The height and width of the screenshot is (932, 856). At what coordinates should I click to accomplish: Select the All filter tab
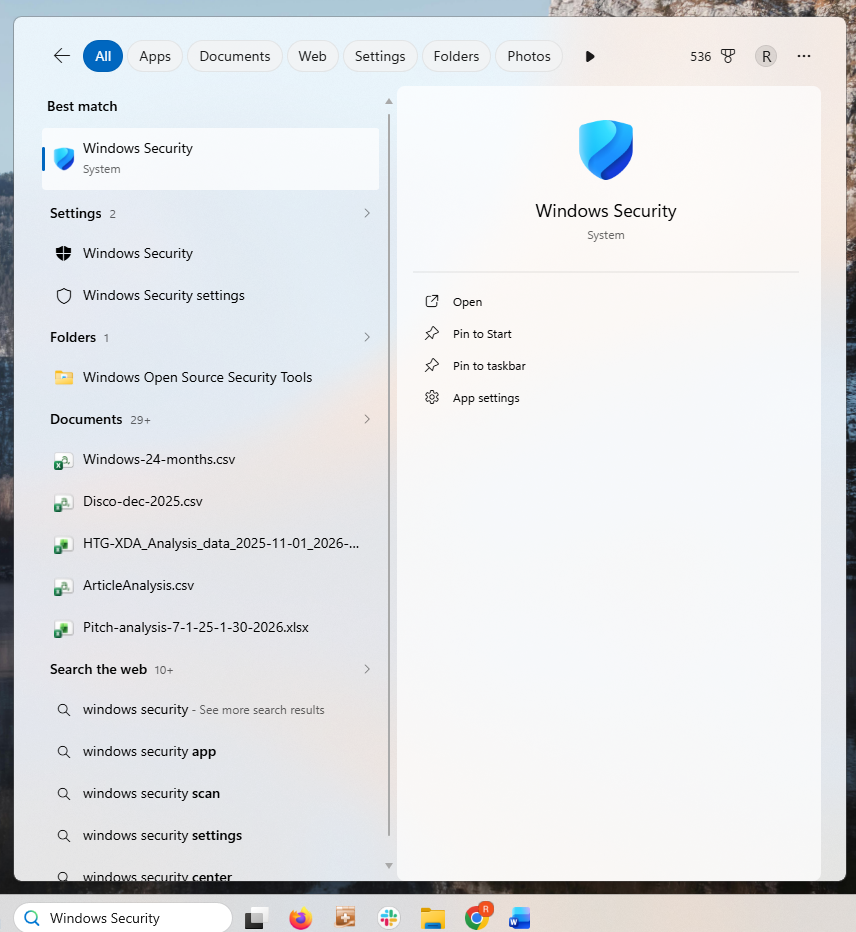point(103,56)
